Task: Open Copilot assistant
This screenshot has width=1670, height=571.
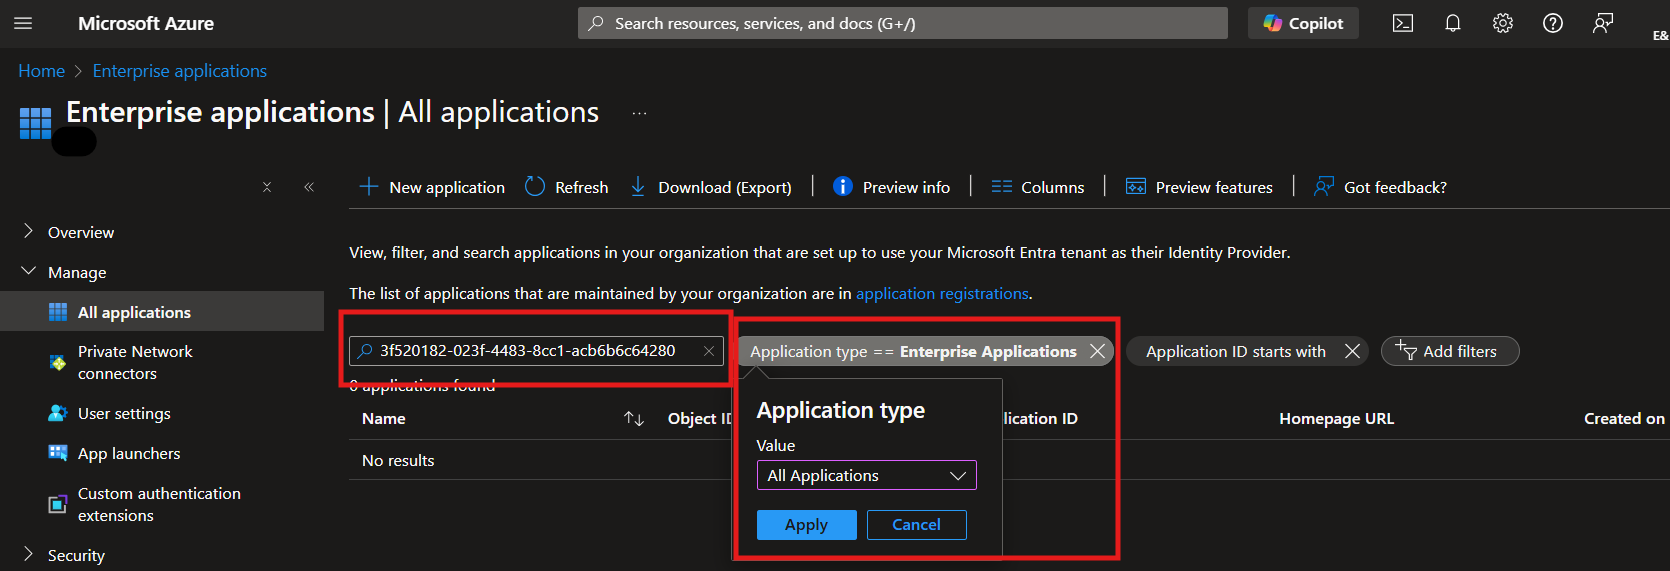Action: pos(1303,23)
